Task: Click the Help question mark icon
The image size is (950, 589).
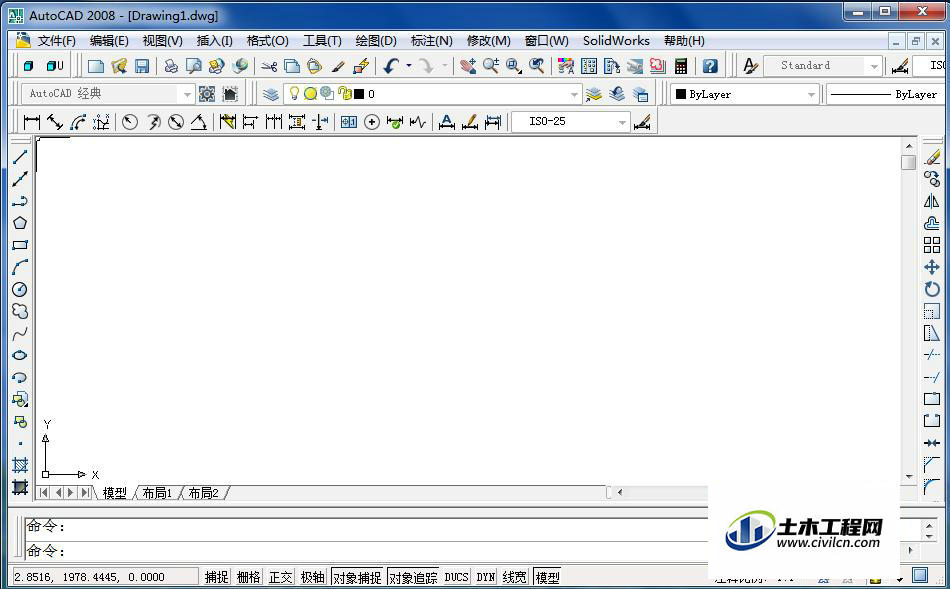Action: [x=710, y=65]
